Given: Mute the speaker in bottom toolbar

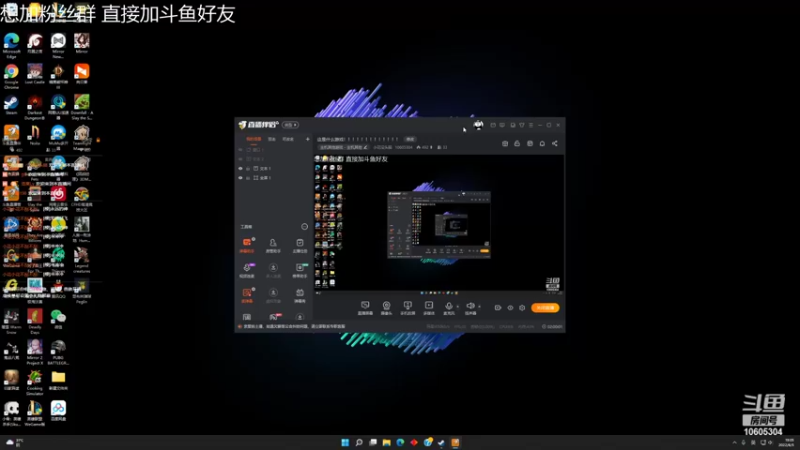Looking at the screenshot, I should tap(470, 307).
